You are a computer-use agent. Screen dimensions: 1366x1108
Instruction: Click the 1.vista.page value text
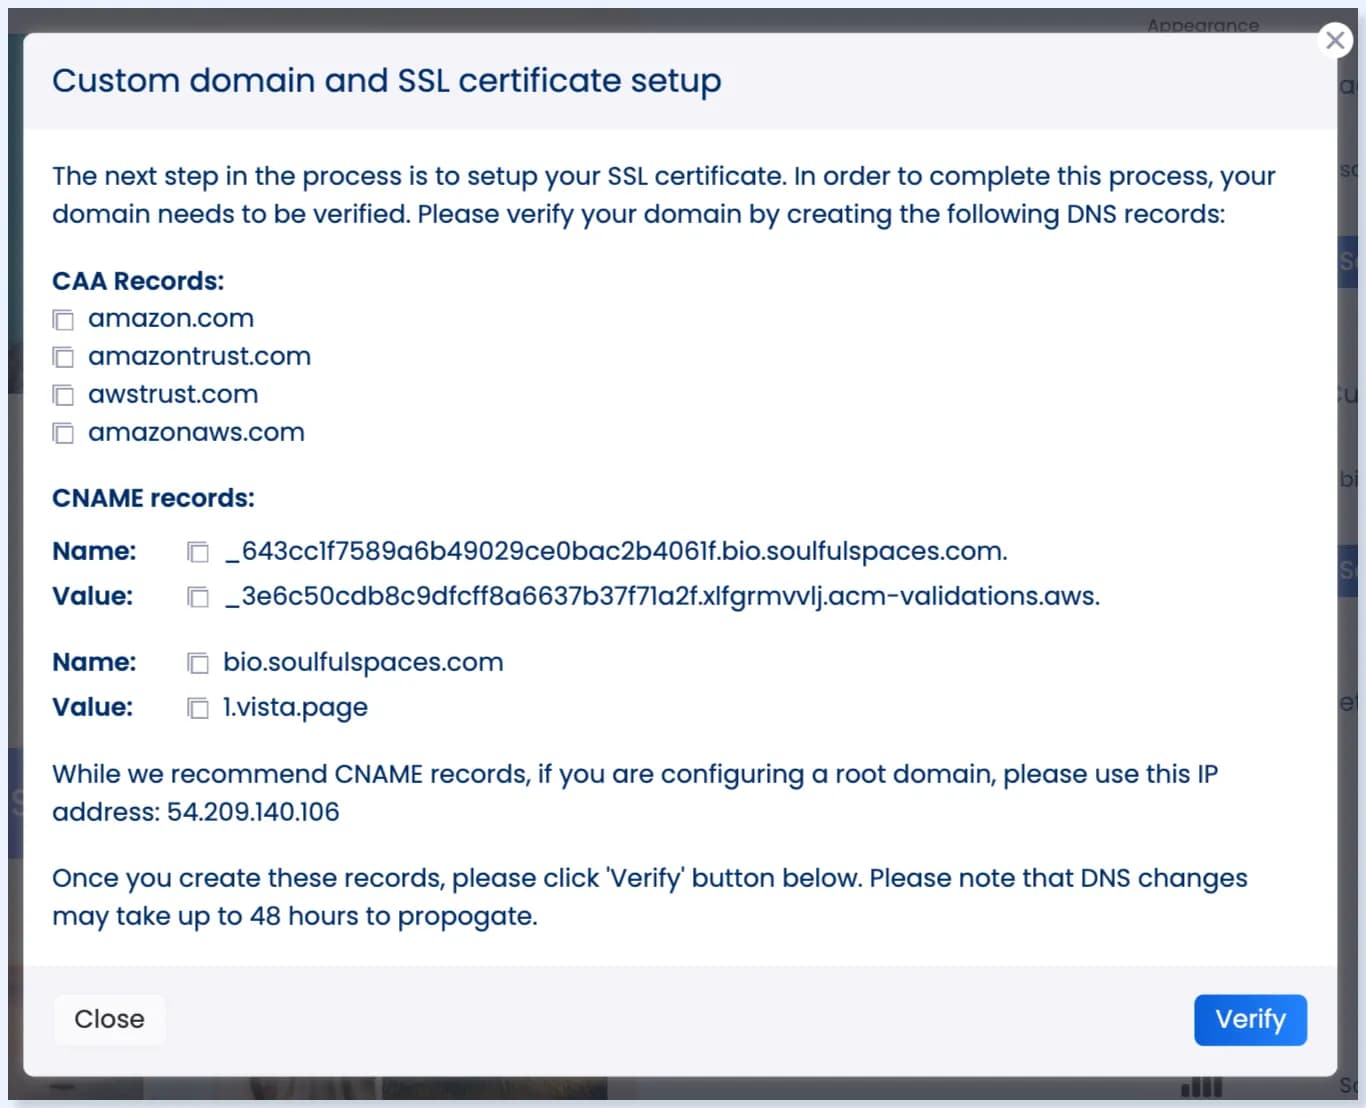coord(295,707)
